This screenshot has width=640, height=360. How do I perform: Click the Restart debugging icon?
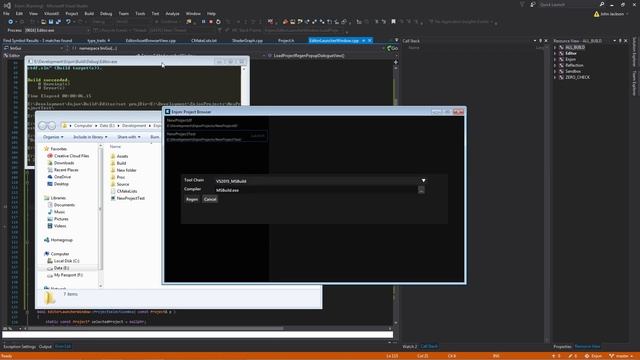pos(218,22)
